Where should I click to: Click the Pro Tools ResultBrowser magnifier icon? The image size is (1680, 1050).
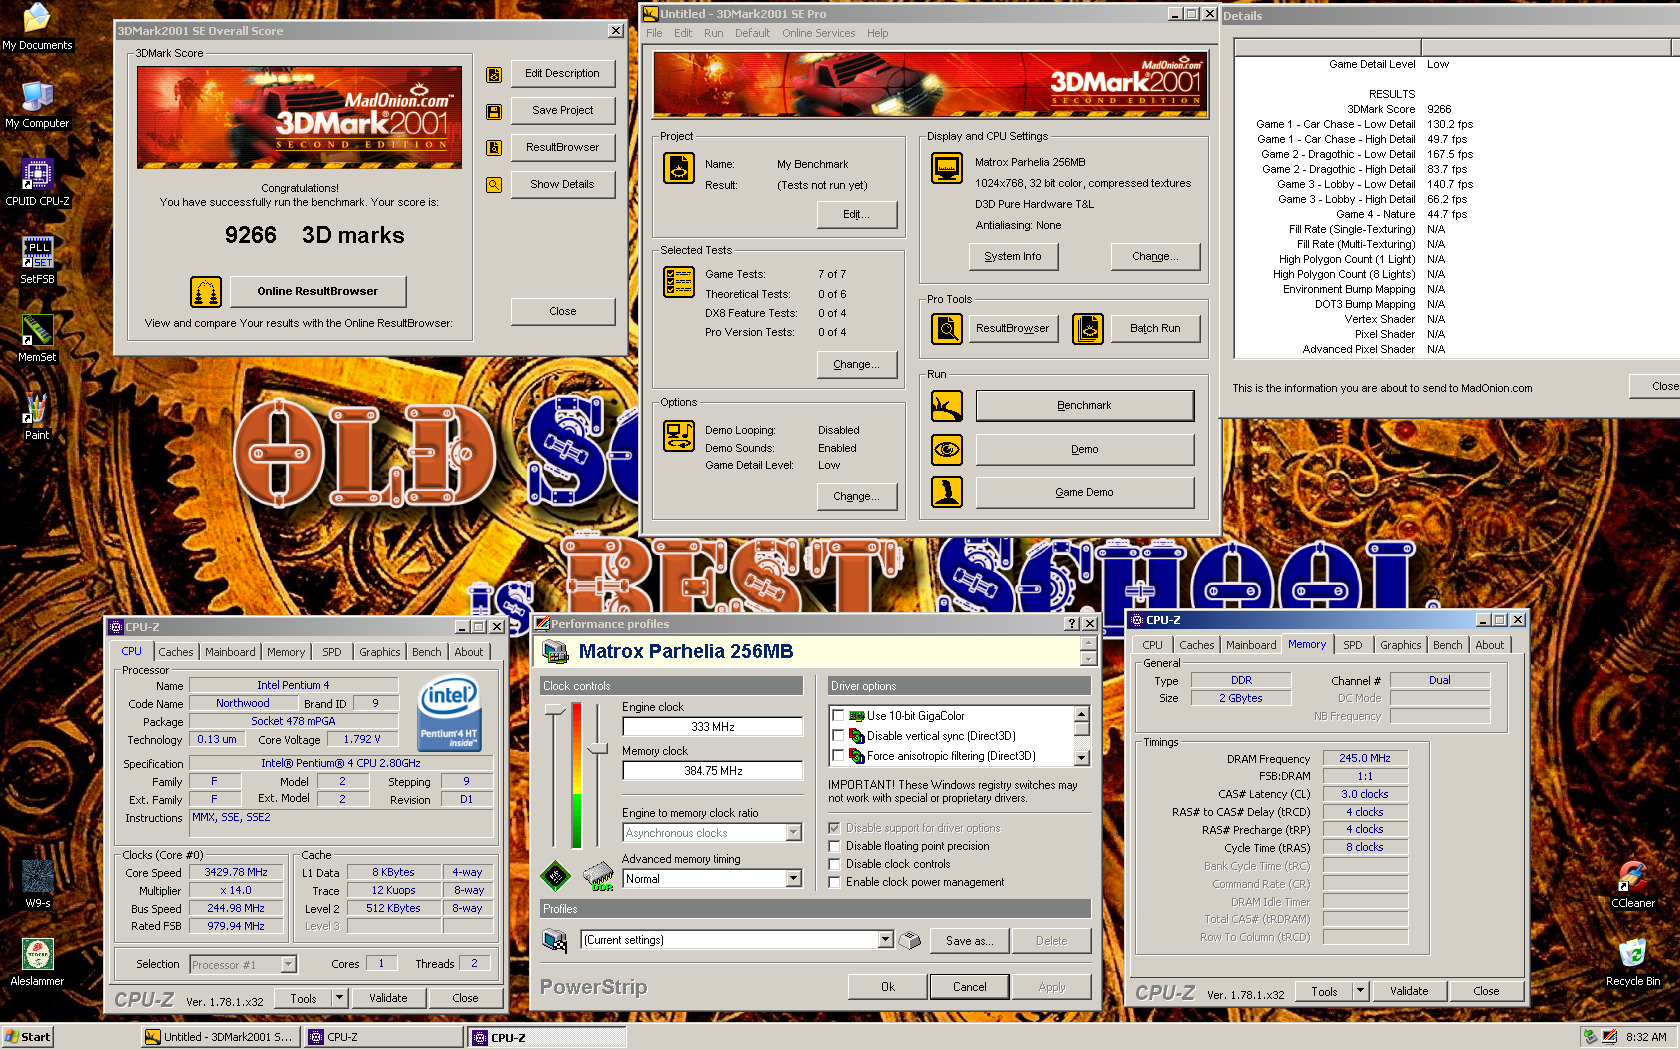click(x=947, y=328)
